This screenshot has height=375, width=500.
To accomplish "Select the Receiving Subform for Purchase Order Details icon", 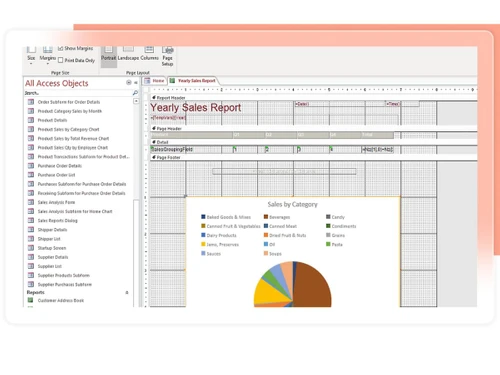I will [31, 193].
